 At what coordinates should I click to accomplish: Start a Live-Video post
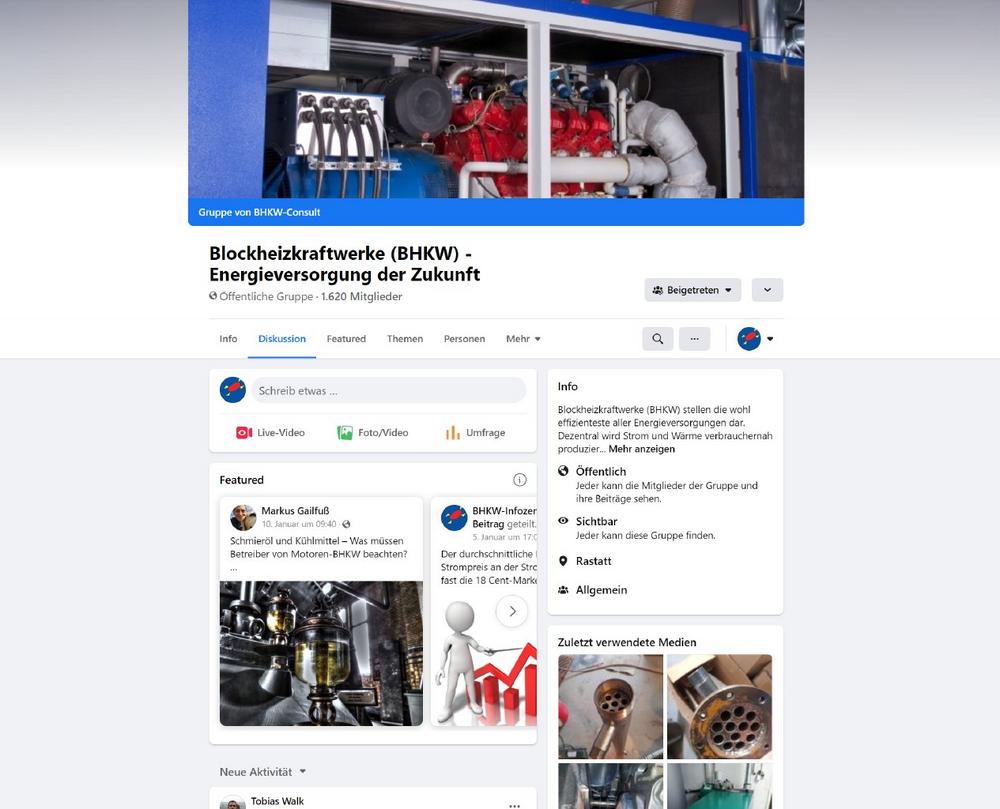coord(270,433)
